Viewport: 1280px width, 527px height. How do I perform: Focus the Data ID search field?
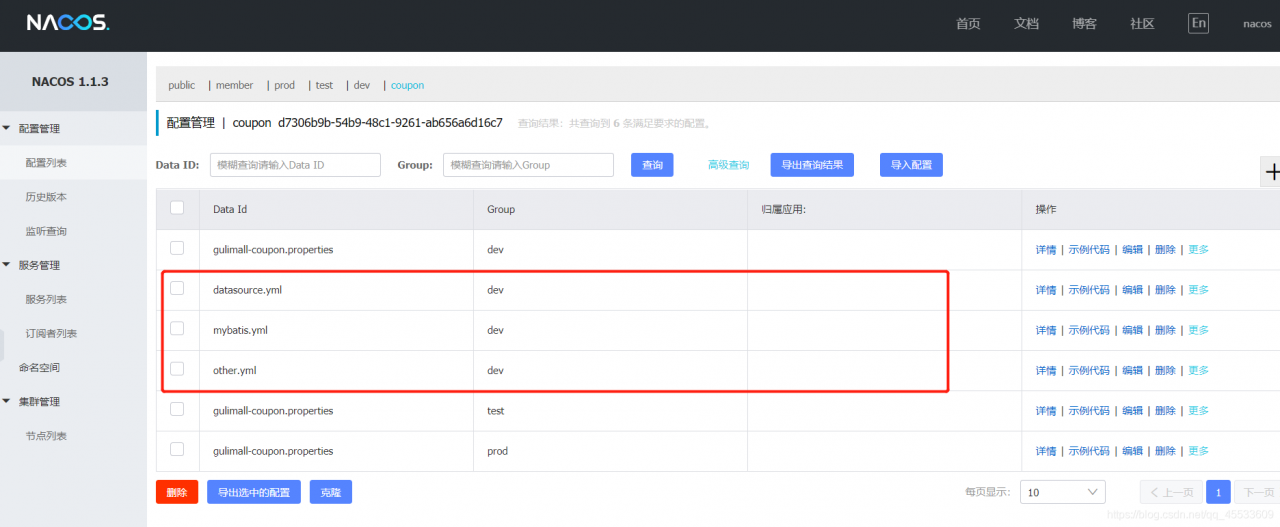click(295, 165)
